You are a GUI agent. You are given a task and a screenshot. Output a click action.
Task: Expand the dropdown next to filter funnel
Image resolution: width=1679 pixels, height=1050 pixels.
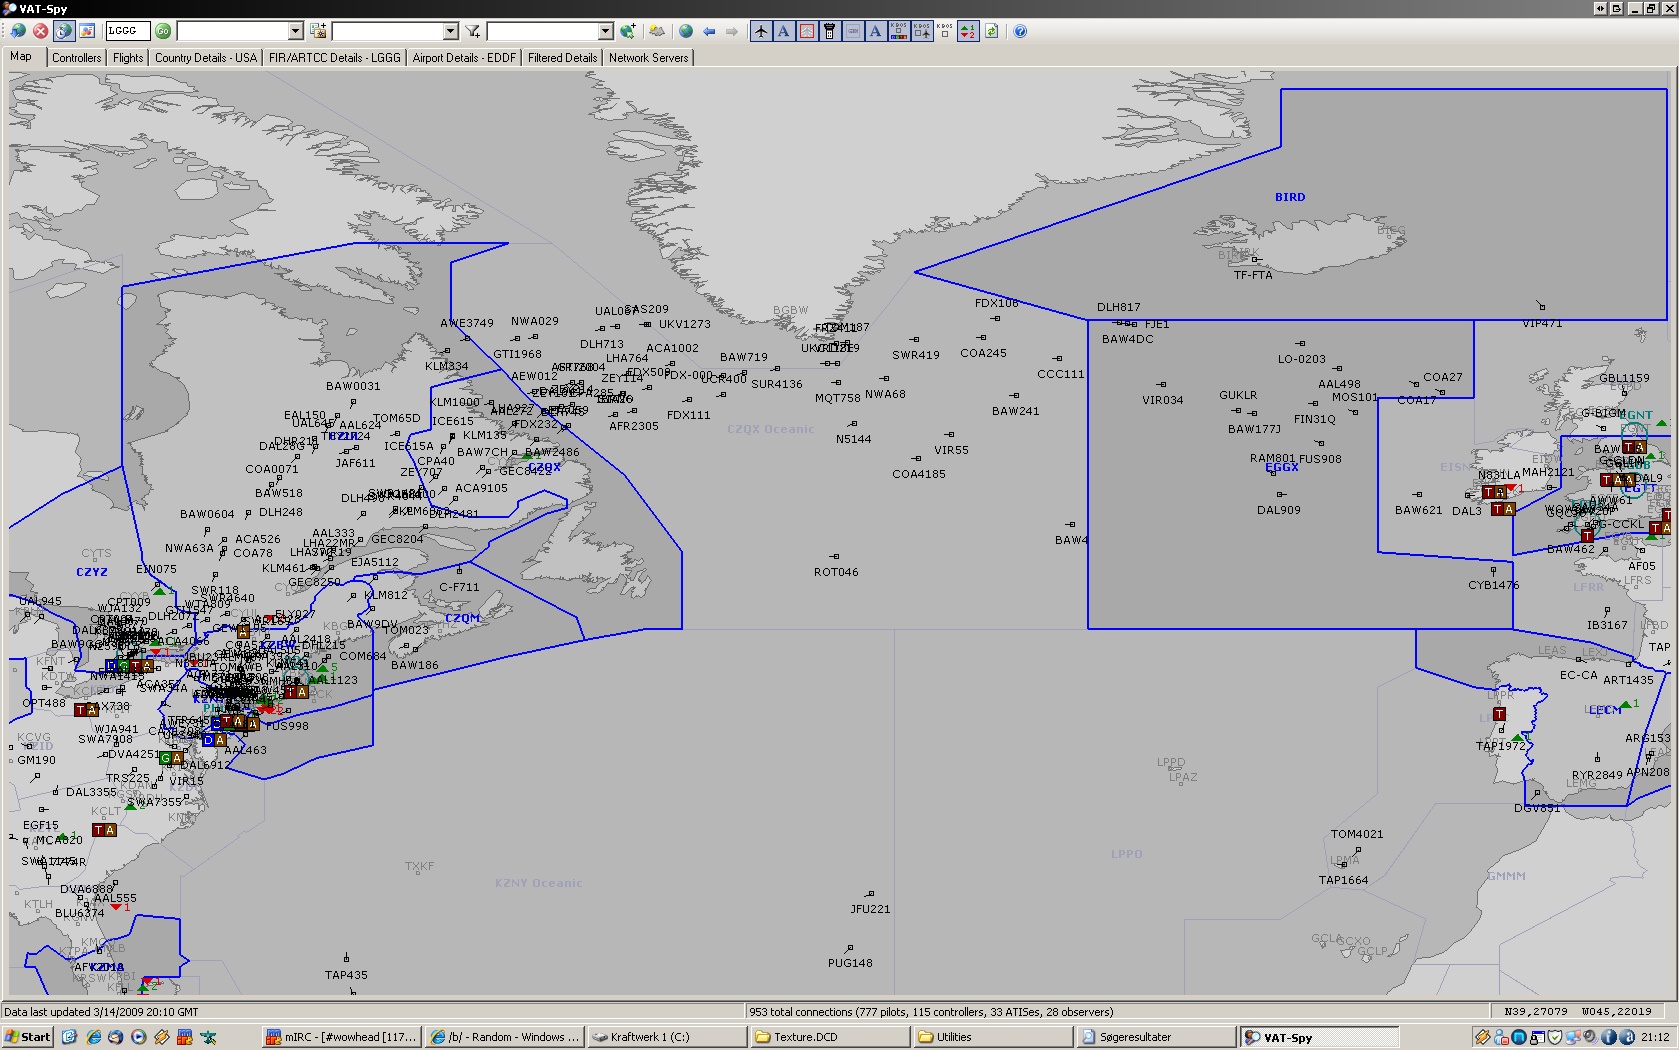coord(605,31)
